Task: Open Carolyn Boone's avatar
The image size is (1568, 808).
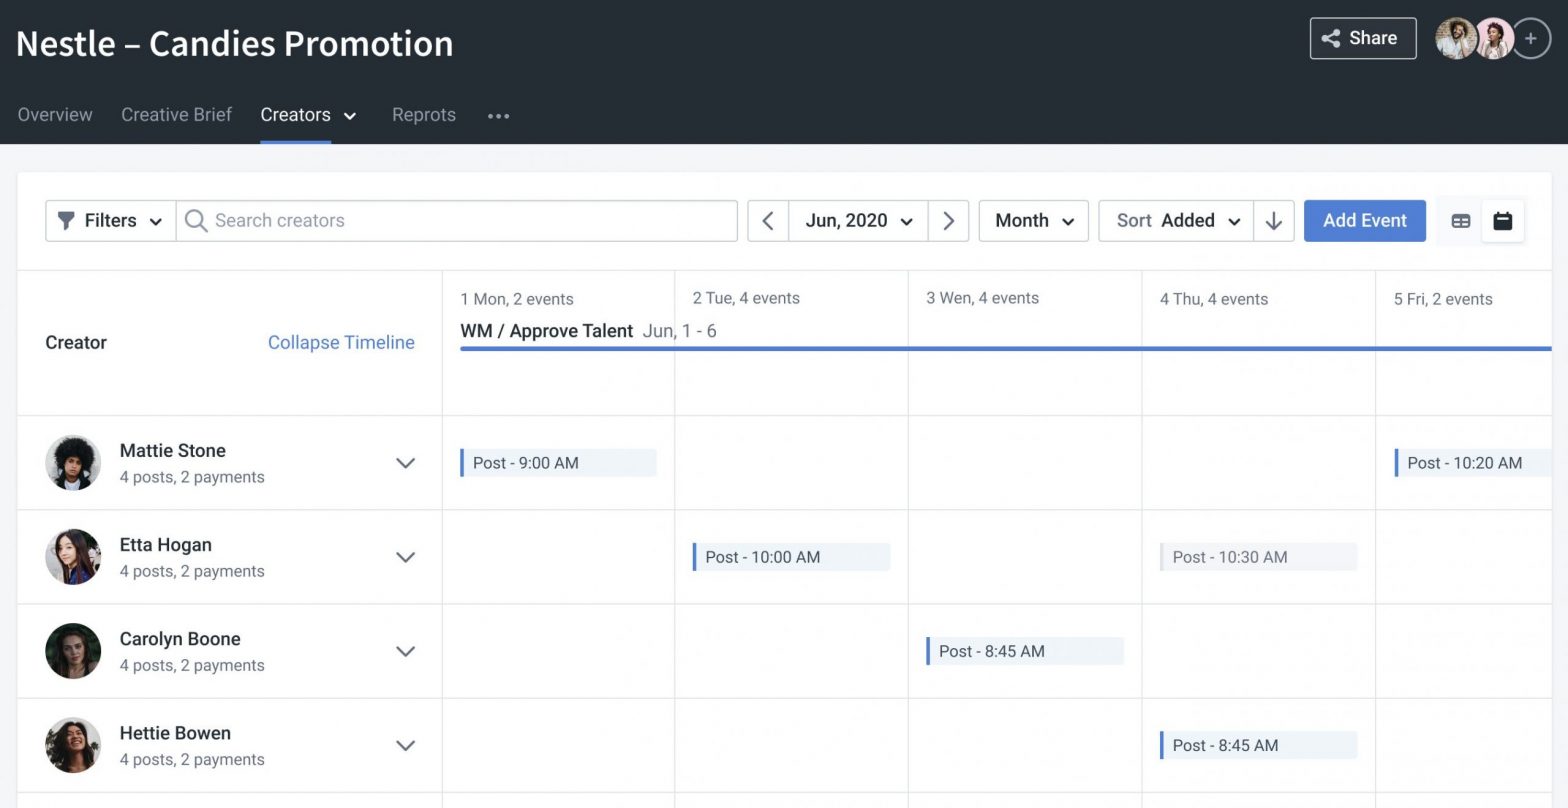Action: pyautogui.click(x=73, y=650)
